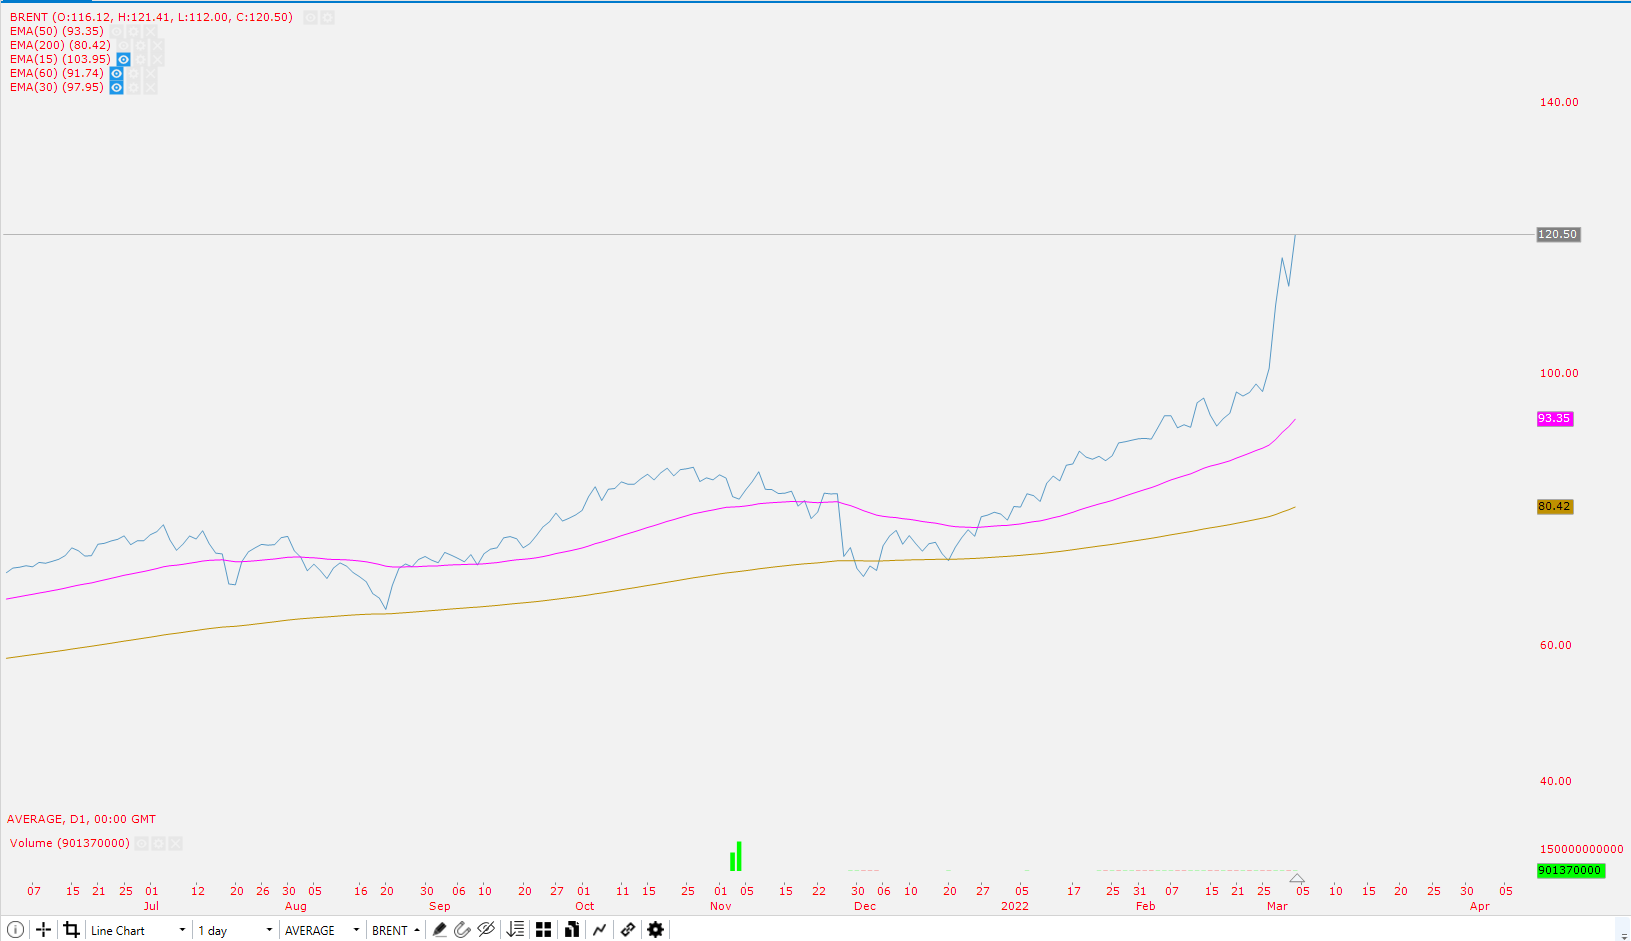The width and height of the screenshot is (1631, 941).
Task: Click the 120.50 price label
Action: click(x=1557, y=235)
